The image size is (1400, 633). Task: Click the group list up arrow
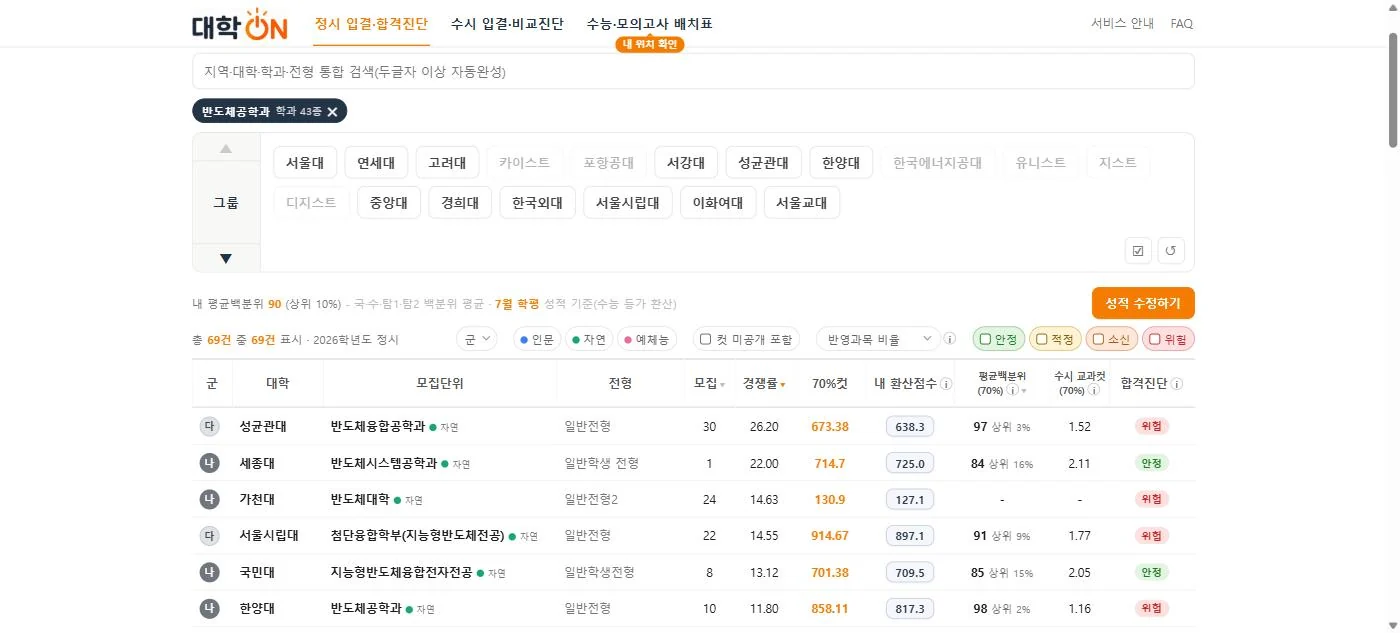click(x=226, y=148)
